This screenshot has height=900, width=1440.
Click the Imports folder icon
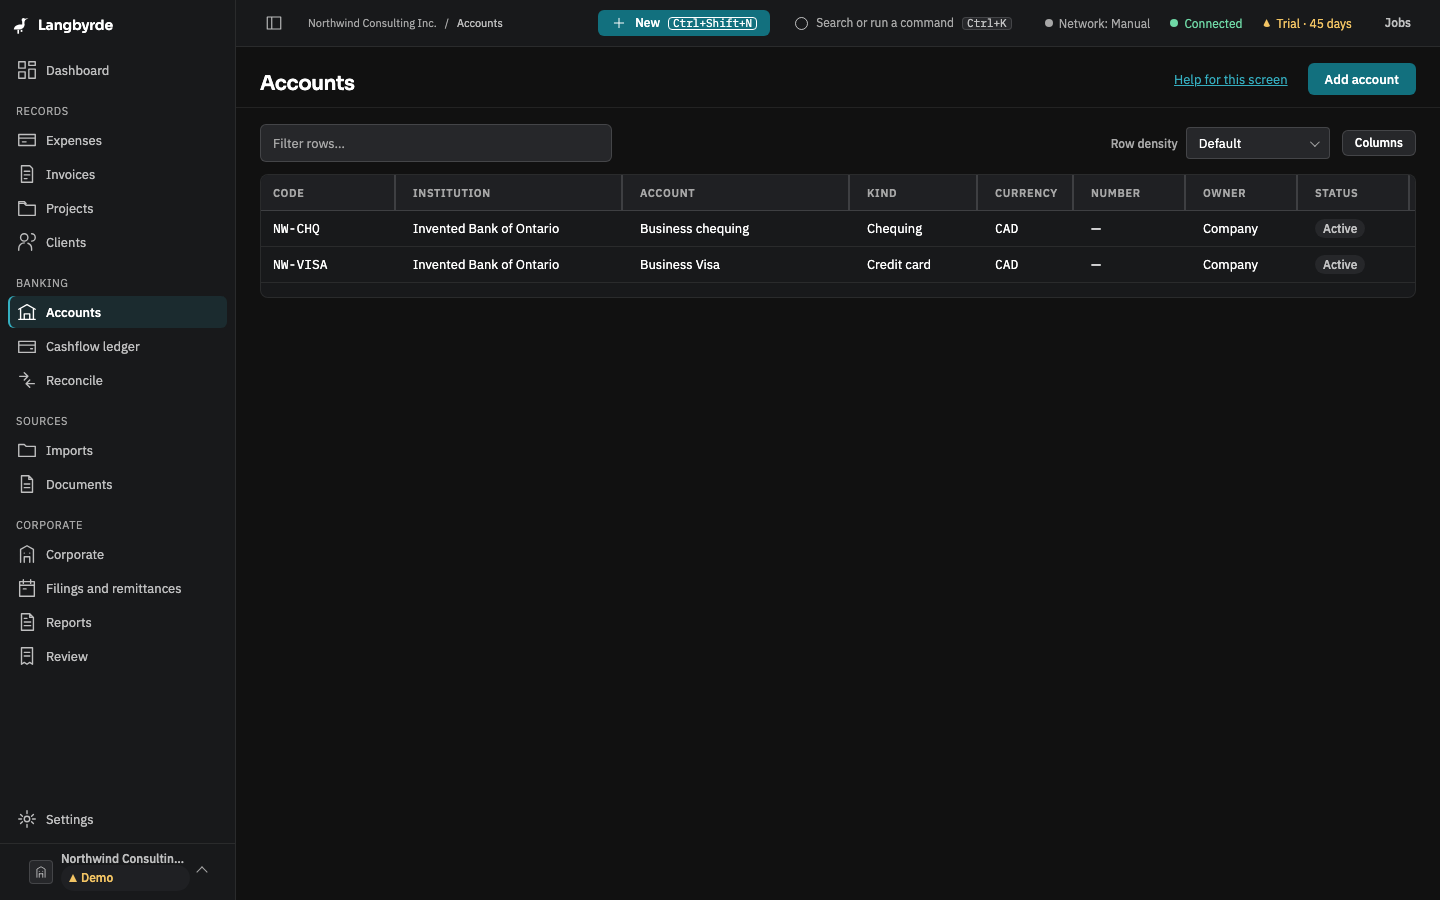[27, 450]
